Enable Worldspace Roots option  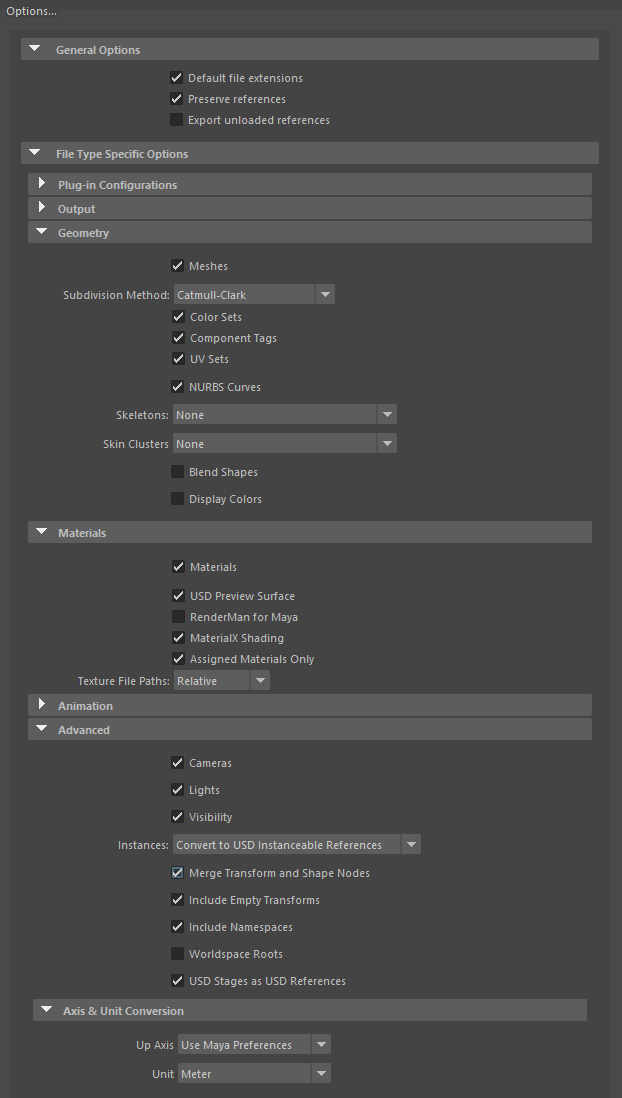click(177, 953)
